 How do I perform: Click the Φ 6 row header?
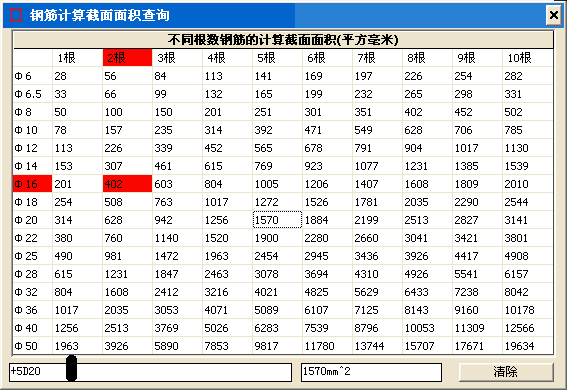tap(33, 76)
